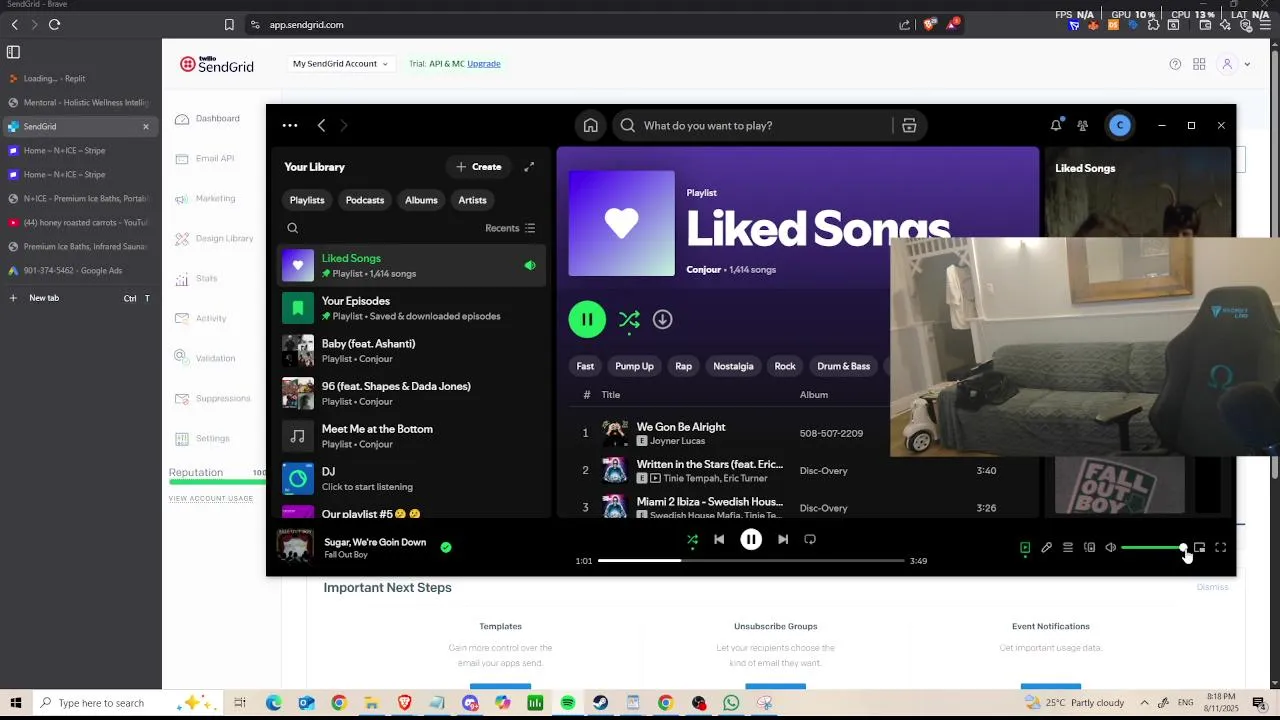Toggle shuffle beside the large green pause button

[x=629, y=320]
